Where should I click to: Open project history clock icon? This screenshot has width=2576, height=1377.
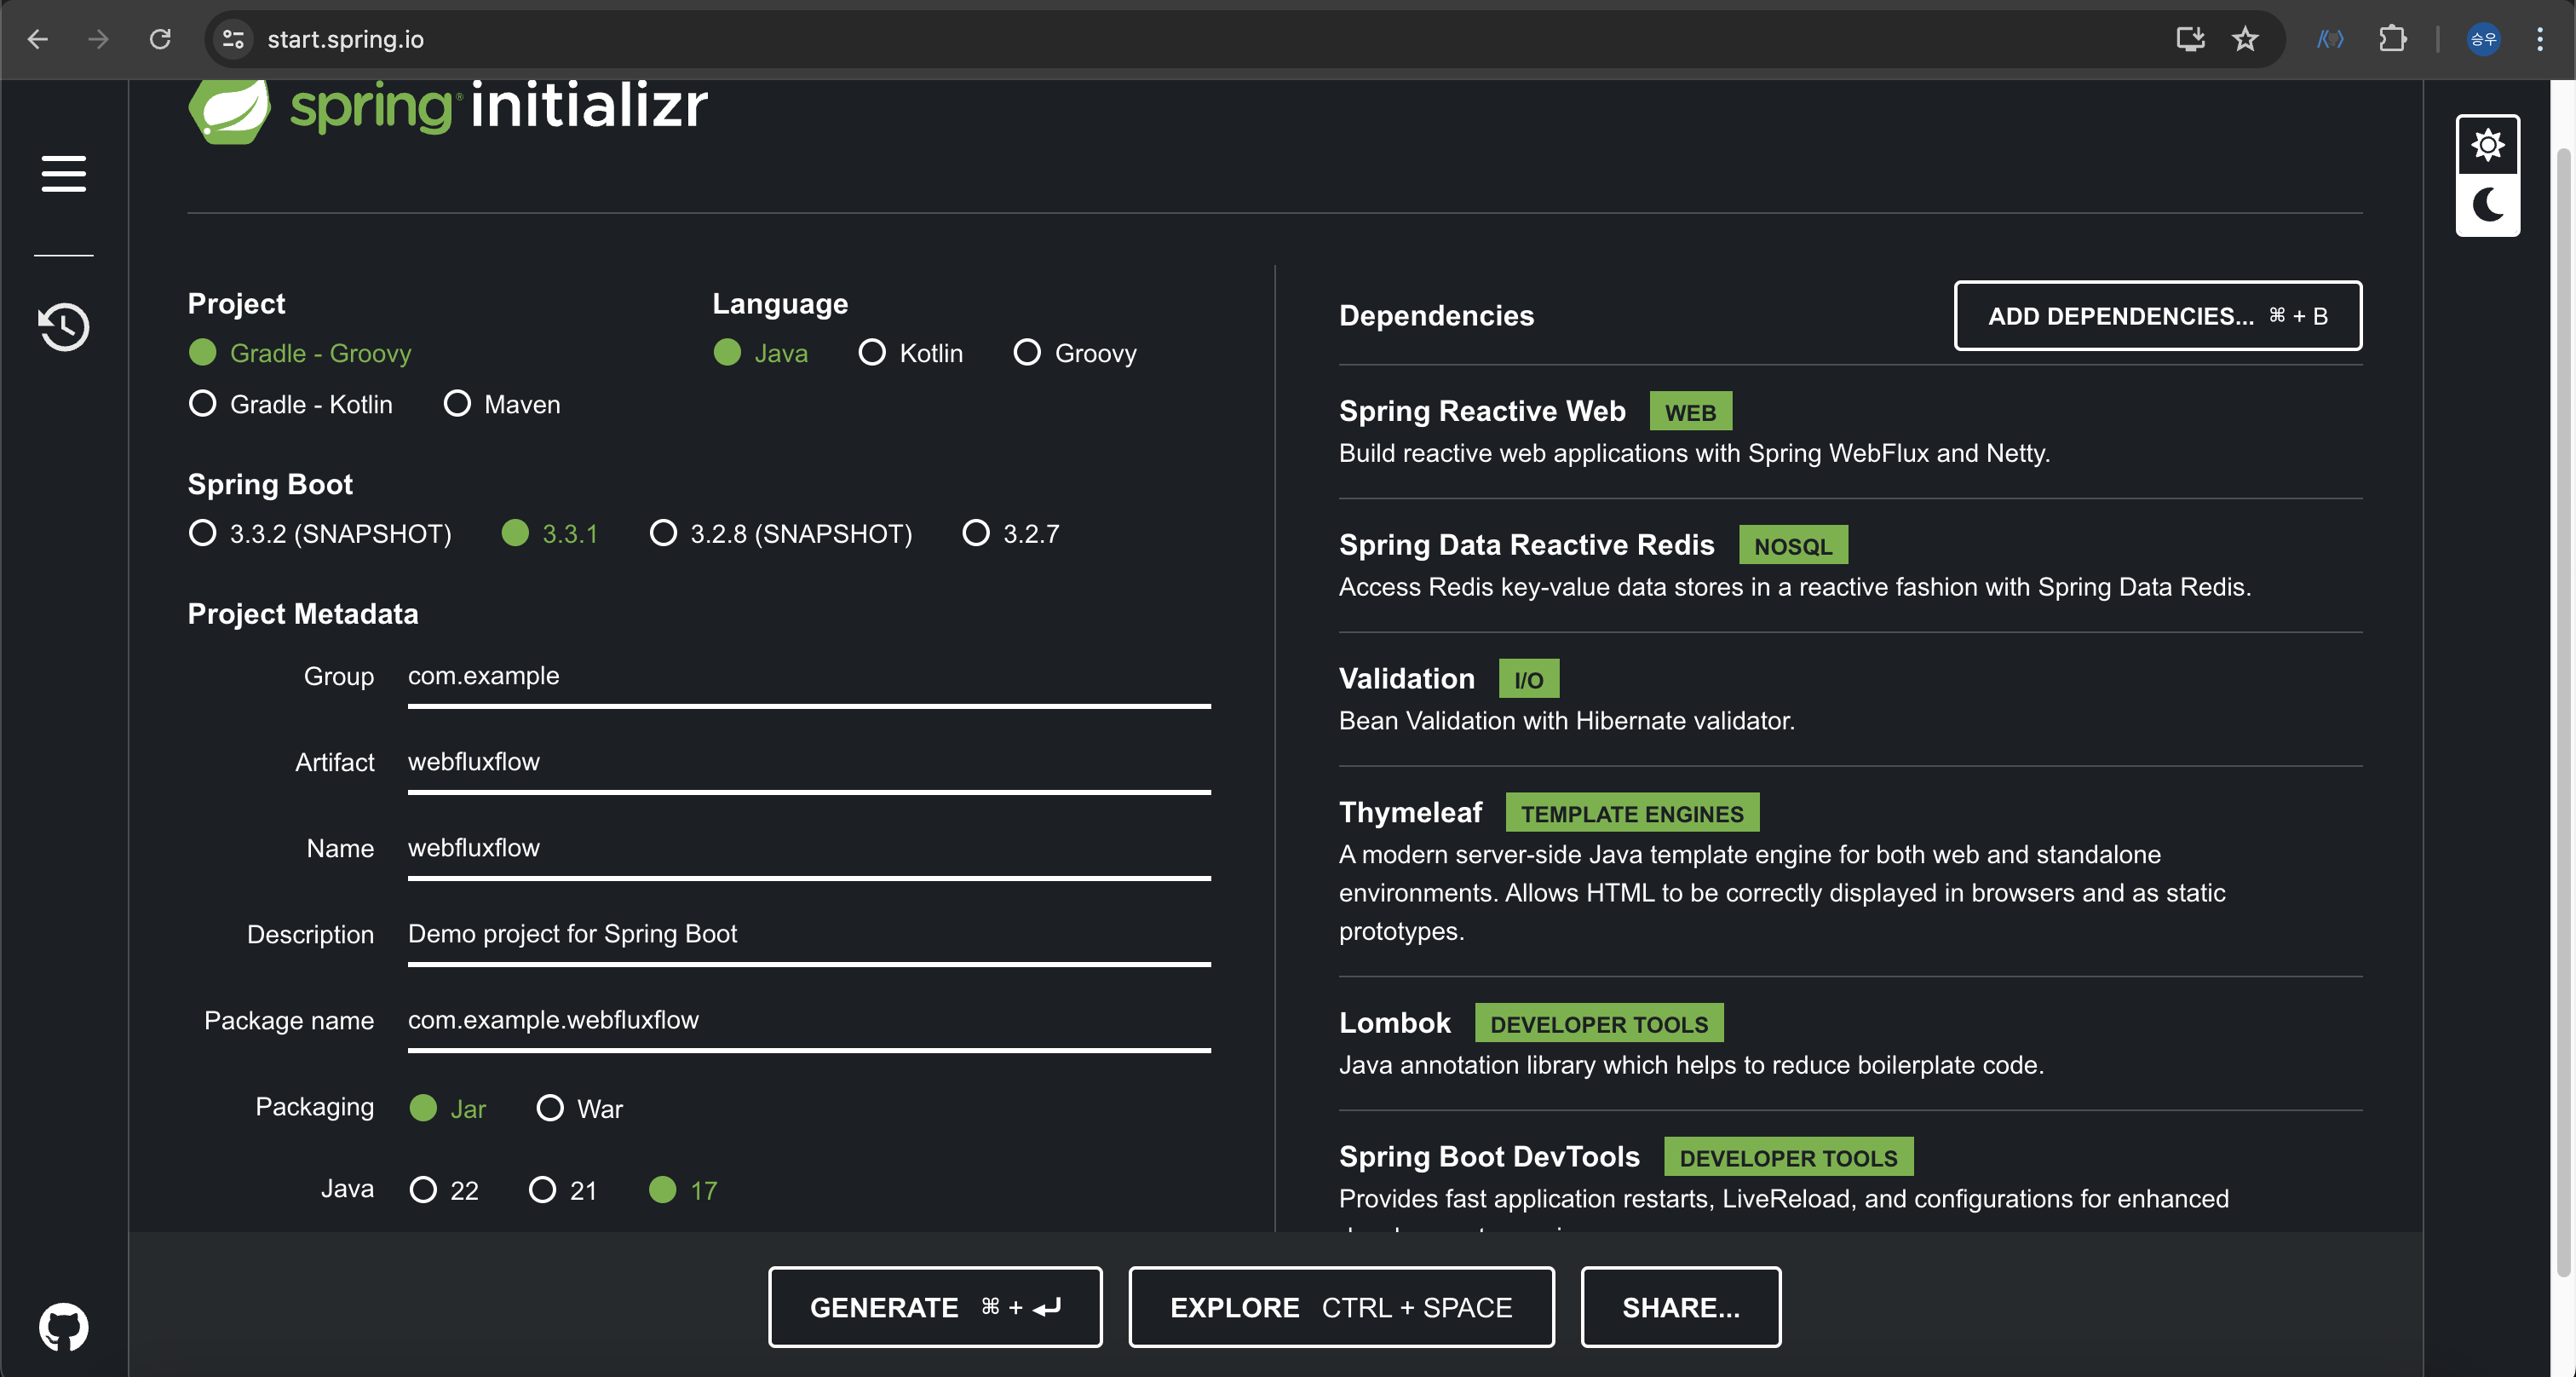(x=63, y=326)
